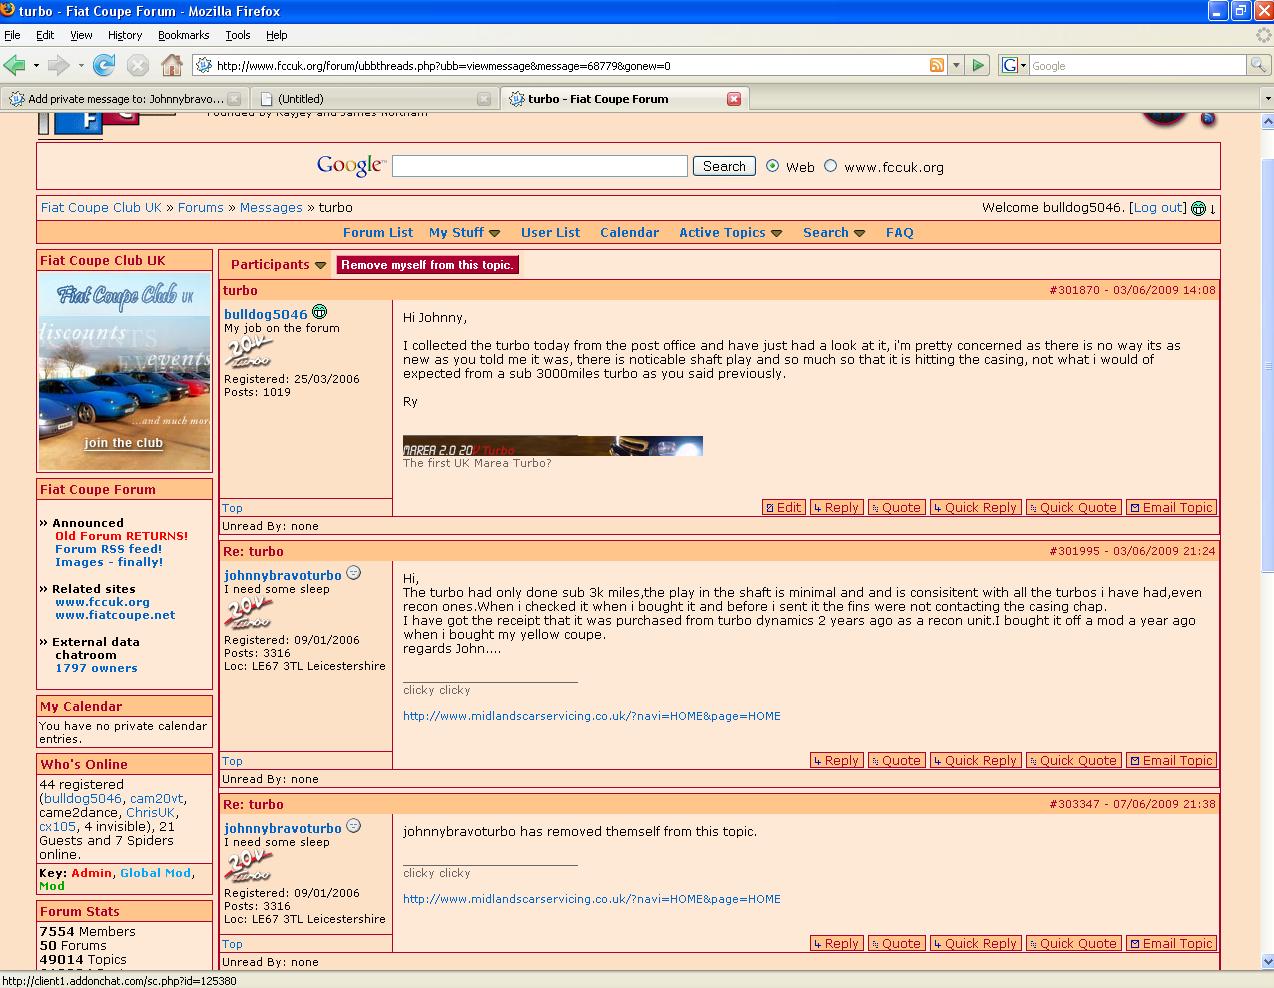Expand the Active Topics menu
The height and width of the screenshot is (988, 1274).
730,232
